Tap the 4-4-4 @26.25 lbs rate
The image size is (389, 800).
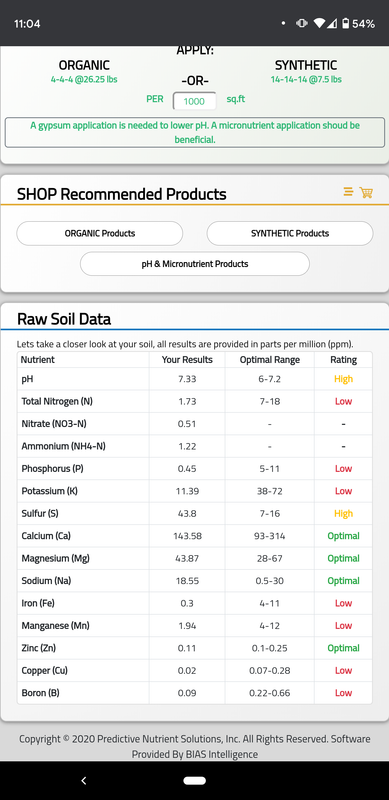click(x=84, y=80)
